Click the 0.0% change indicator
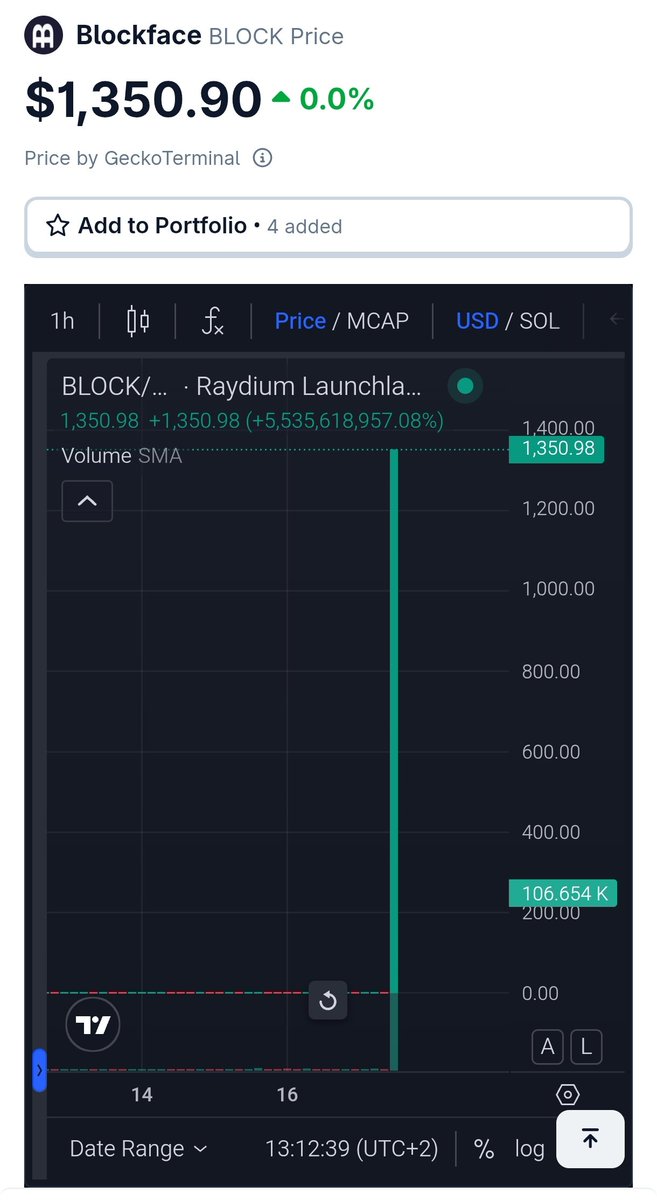This screenshot has height=1200, width=657. 323,99
